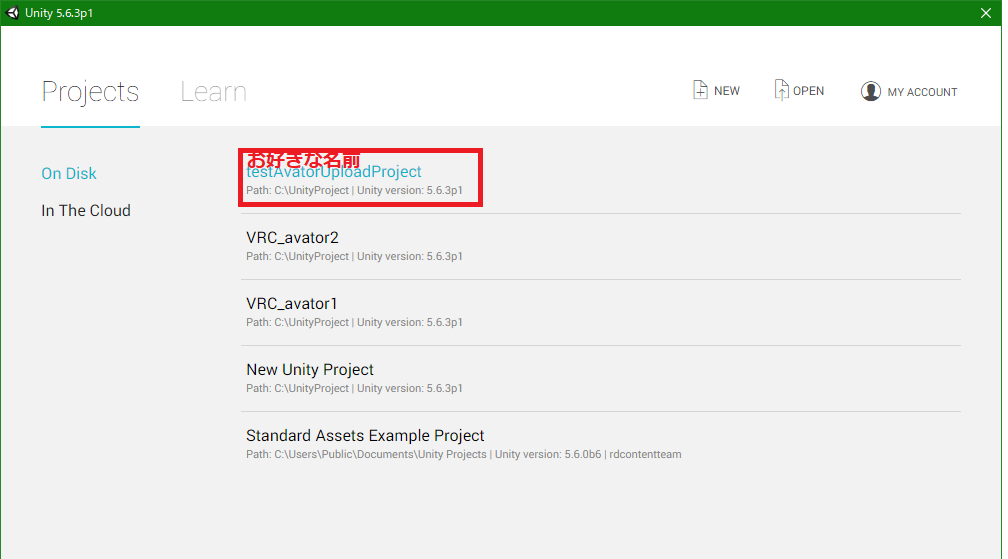Click path text under VRC_avator1
The height and width of the screenshot is (559, 1008).
coord(354,323)
